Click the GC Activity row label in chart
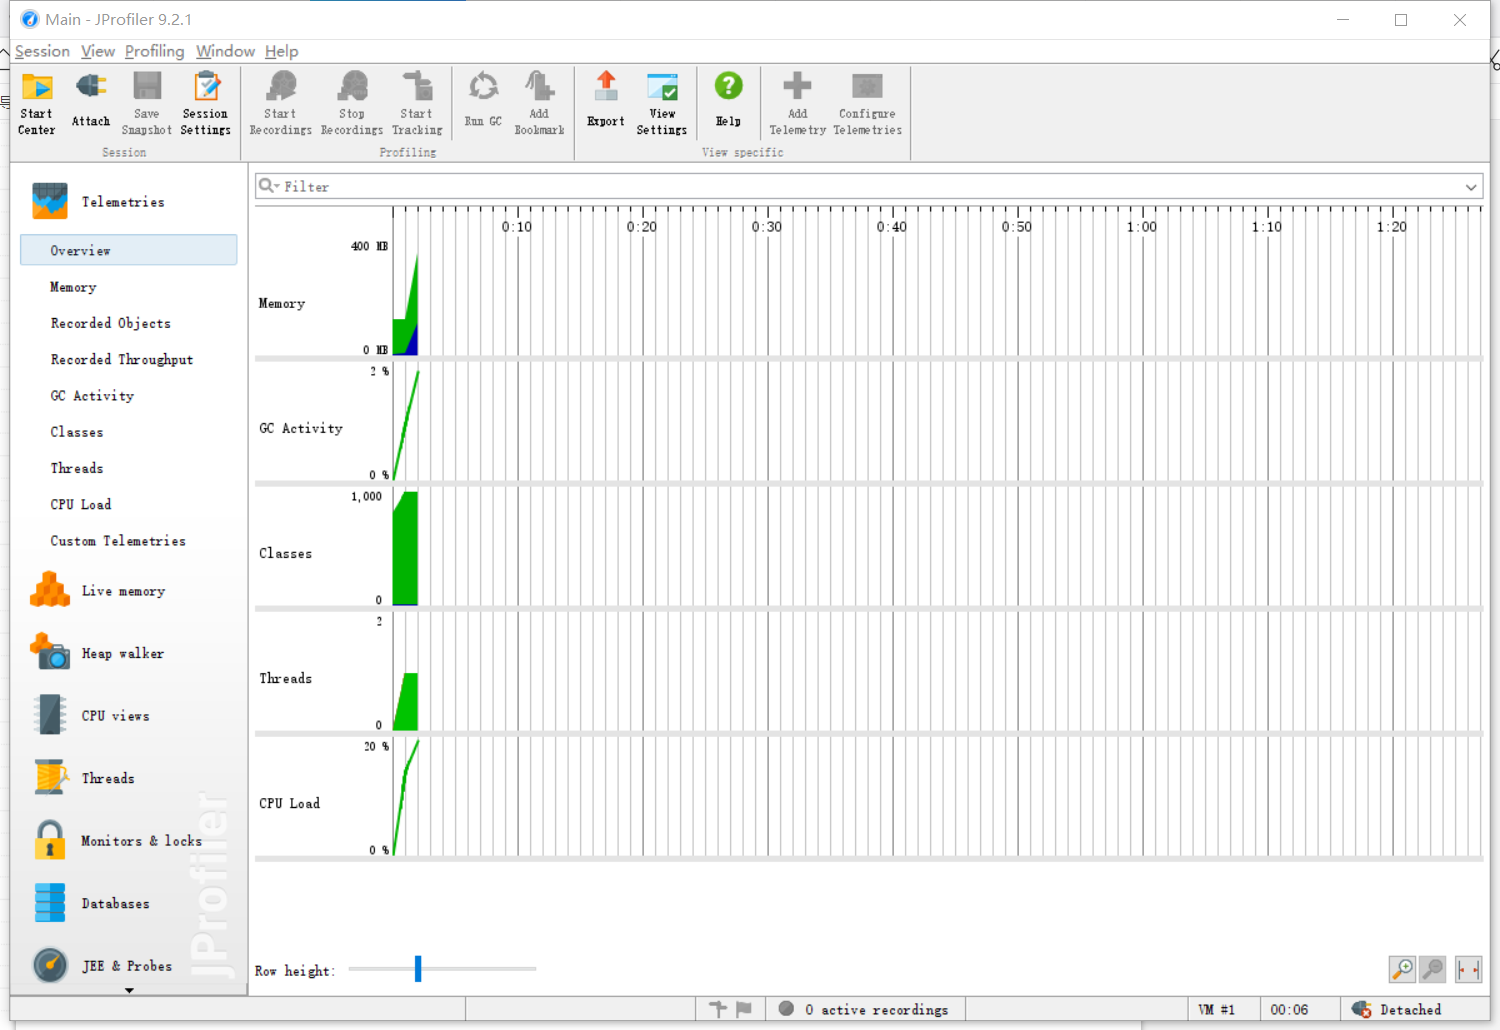The width and height of the screenshot is (1500, 1030). point(301,428)
